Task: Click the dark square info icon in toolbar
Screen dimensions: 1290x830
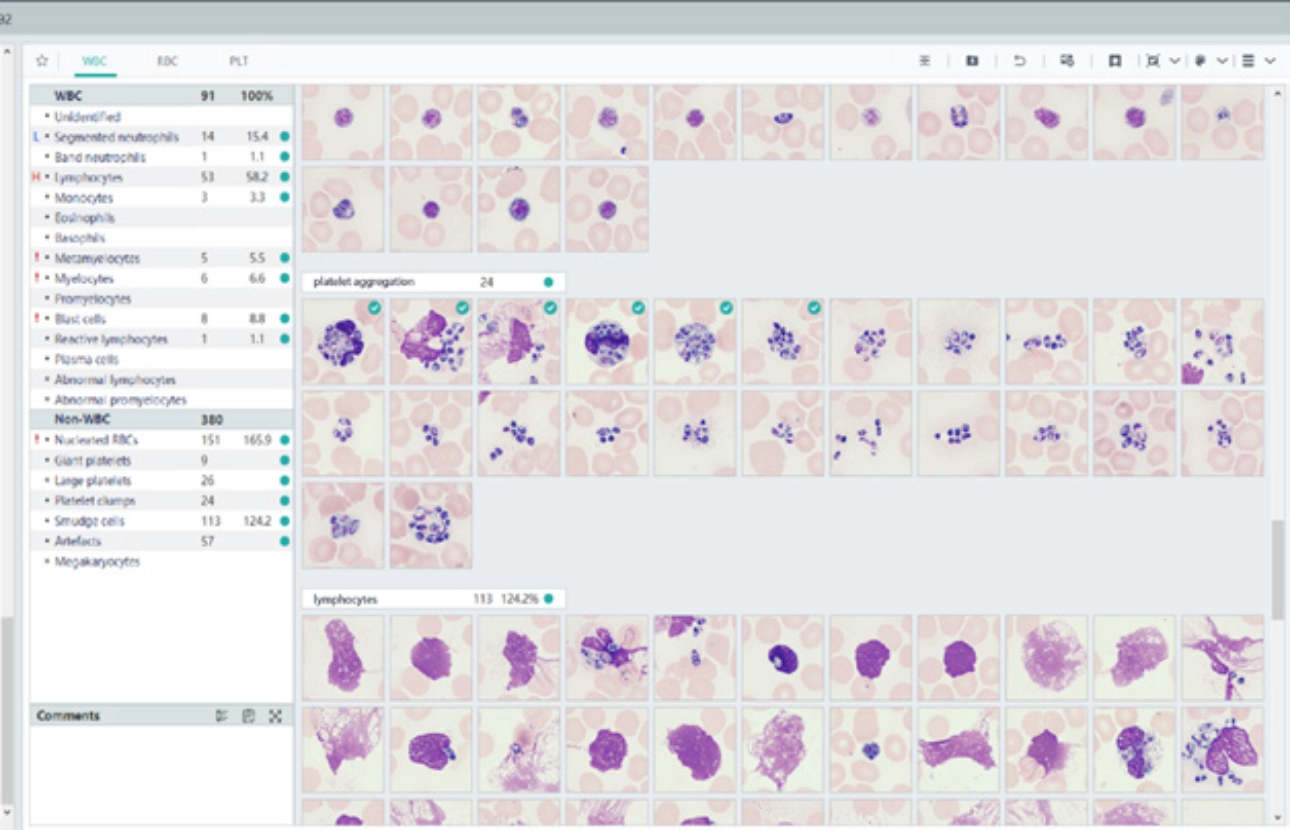Action: 972,61
